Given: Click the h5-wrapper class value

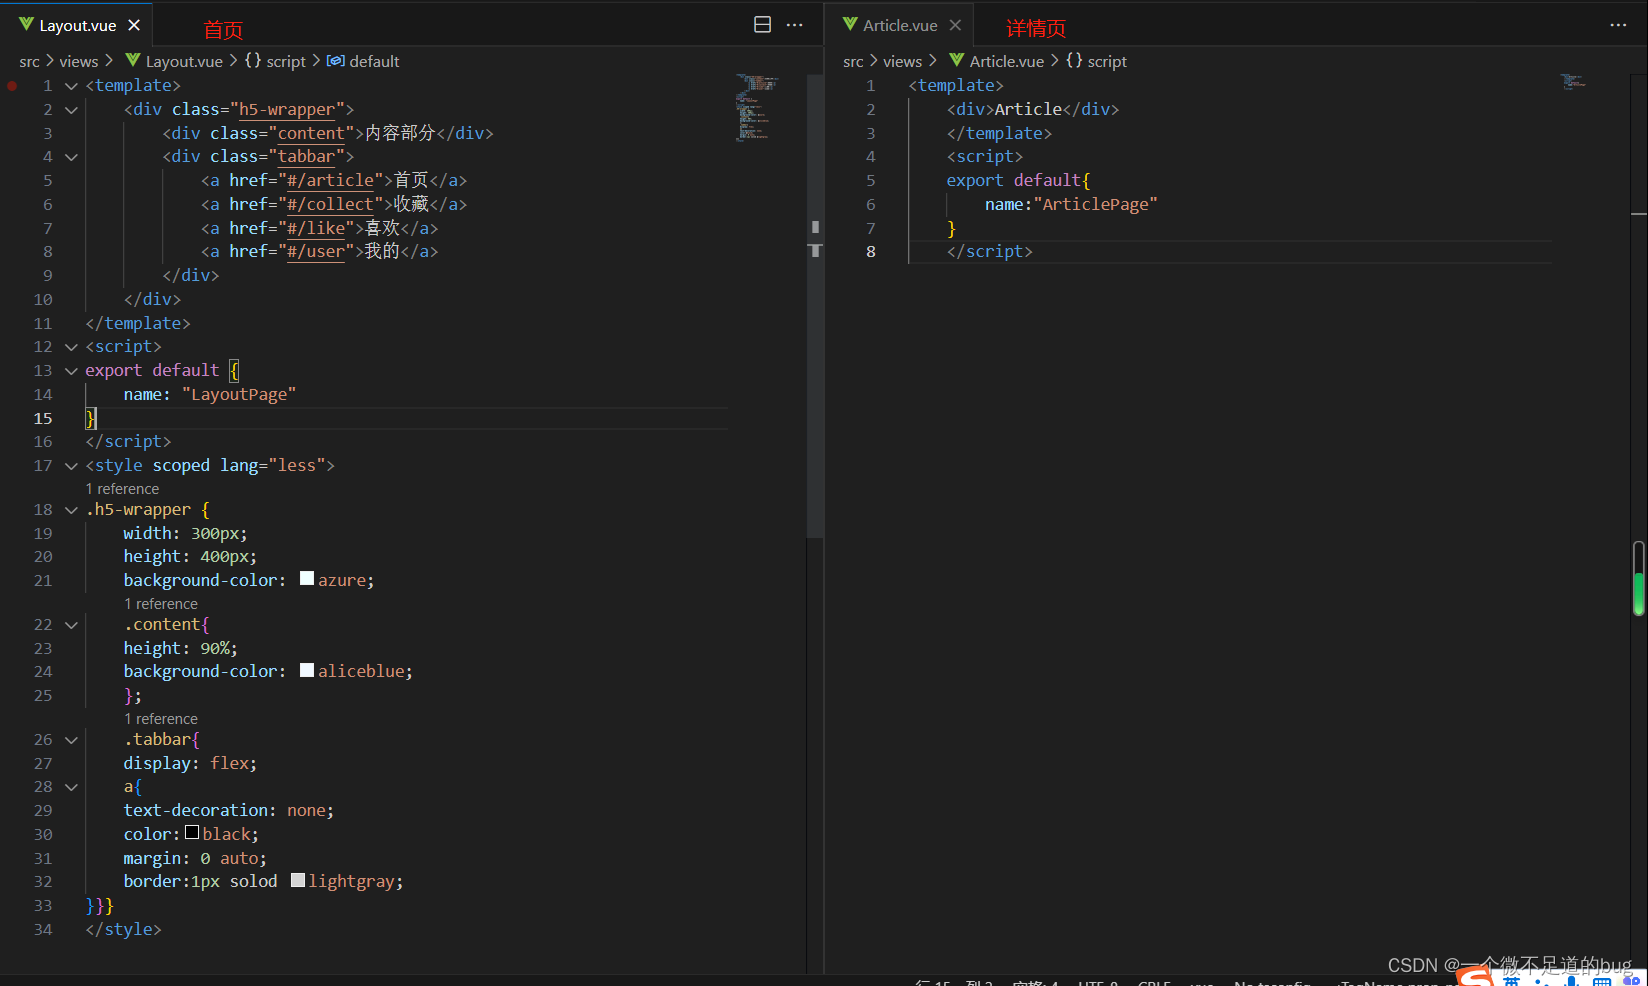Looking at the screenshot, I should [287, 110].
